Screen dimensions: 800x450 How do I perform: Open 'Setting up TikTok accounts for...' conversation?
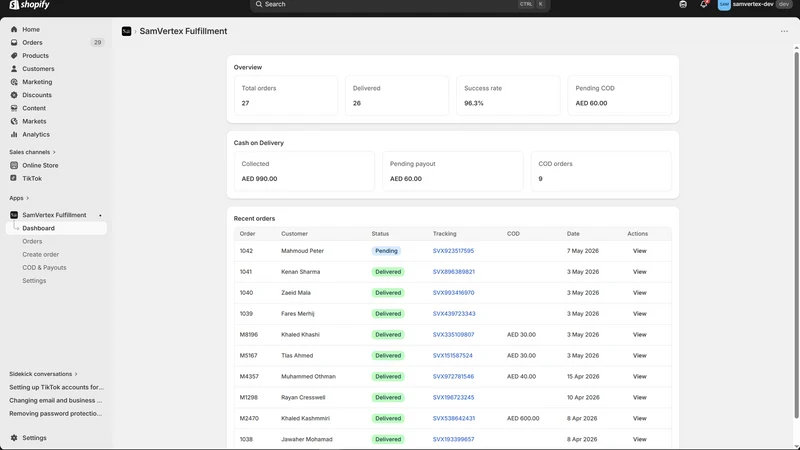coord(56,387)
